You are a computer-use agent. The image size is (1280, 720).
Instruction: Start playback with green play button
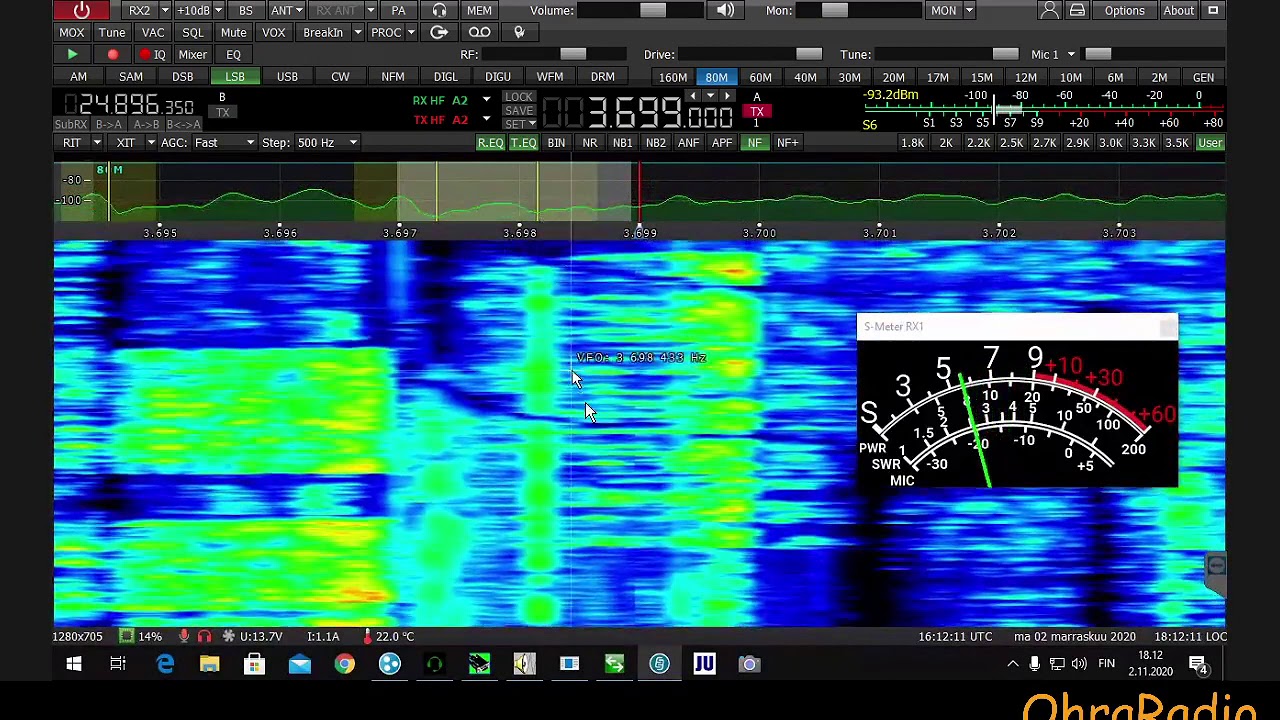tap(72, 55)
